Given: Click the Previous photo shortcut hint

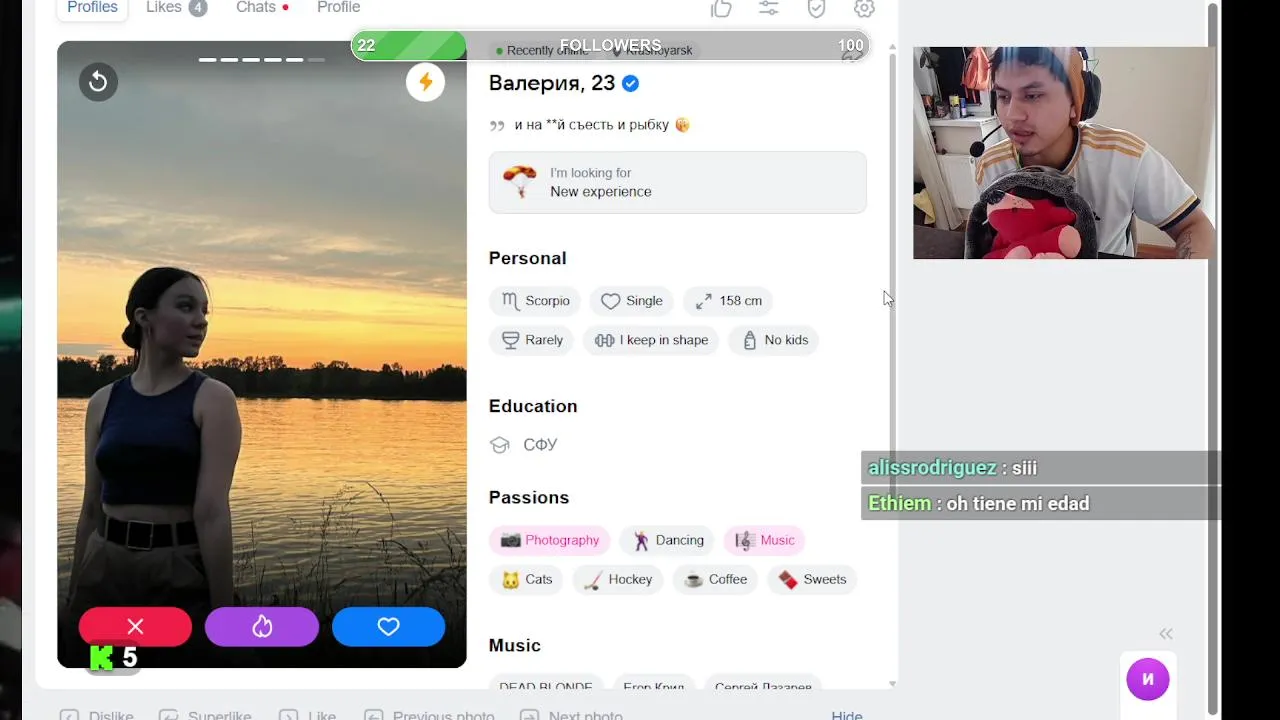Looking at the screenshot, I should 429,716.
